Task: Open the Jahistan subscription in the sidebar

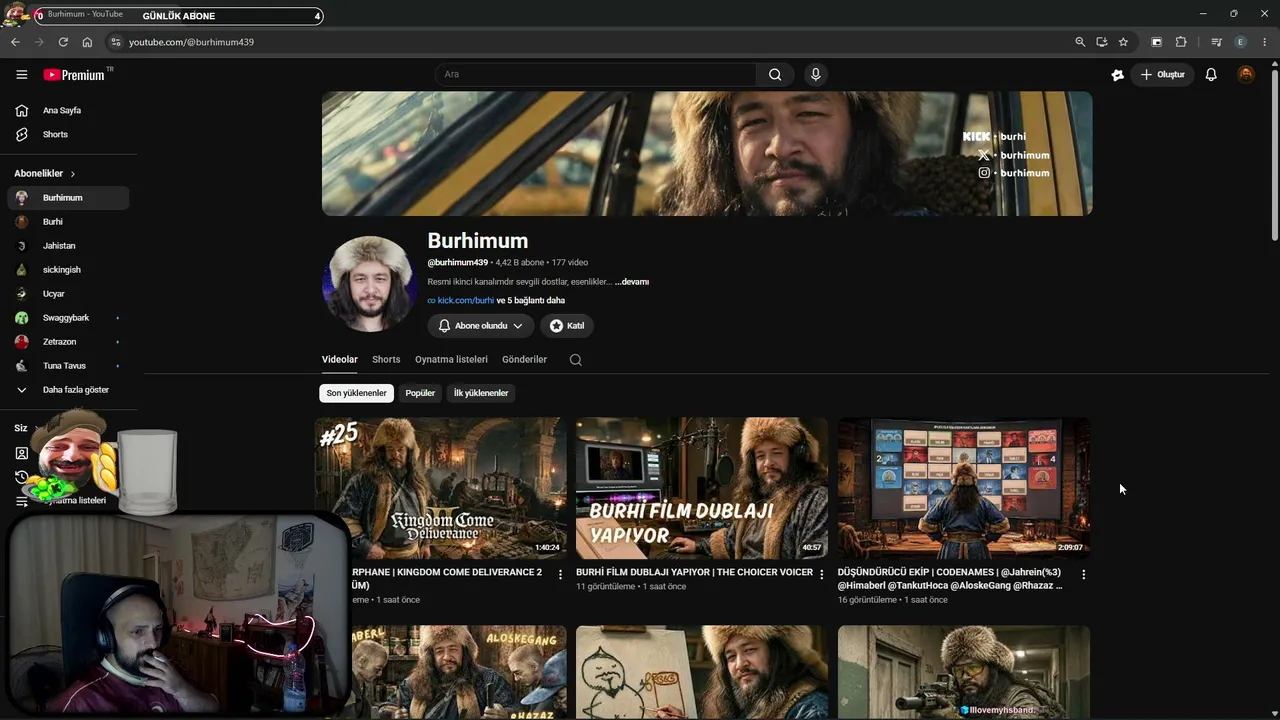Action: (x=68, y=246)
